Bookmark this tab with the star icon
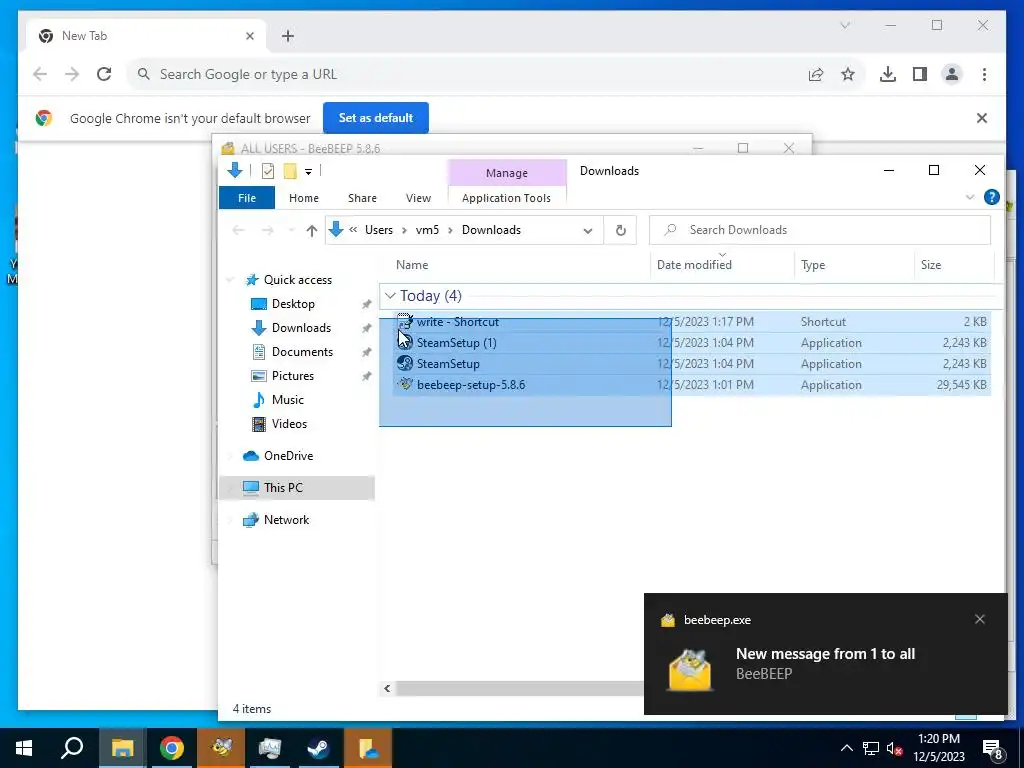Image resolution: width=1024 pixels, height=768 pixels. (x=848, y=74)
